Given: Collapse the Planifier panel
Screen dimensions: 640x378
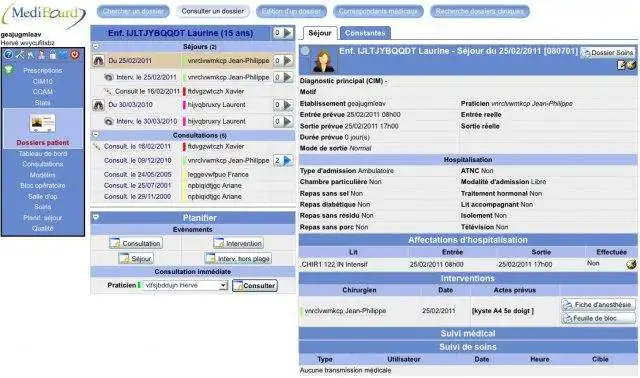Looking at the screenshot, I should click(x=96, y=217).
